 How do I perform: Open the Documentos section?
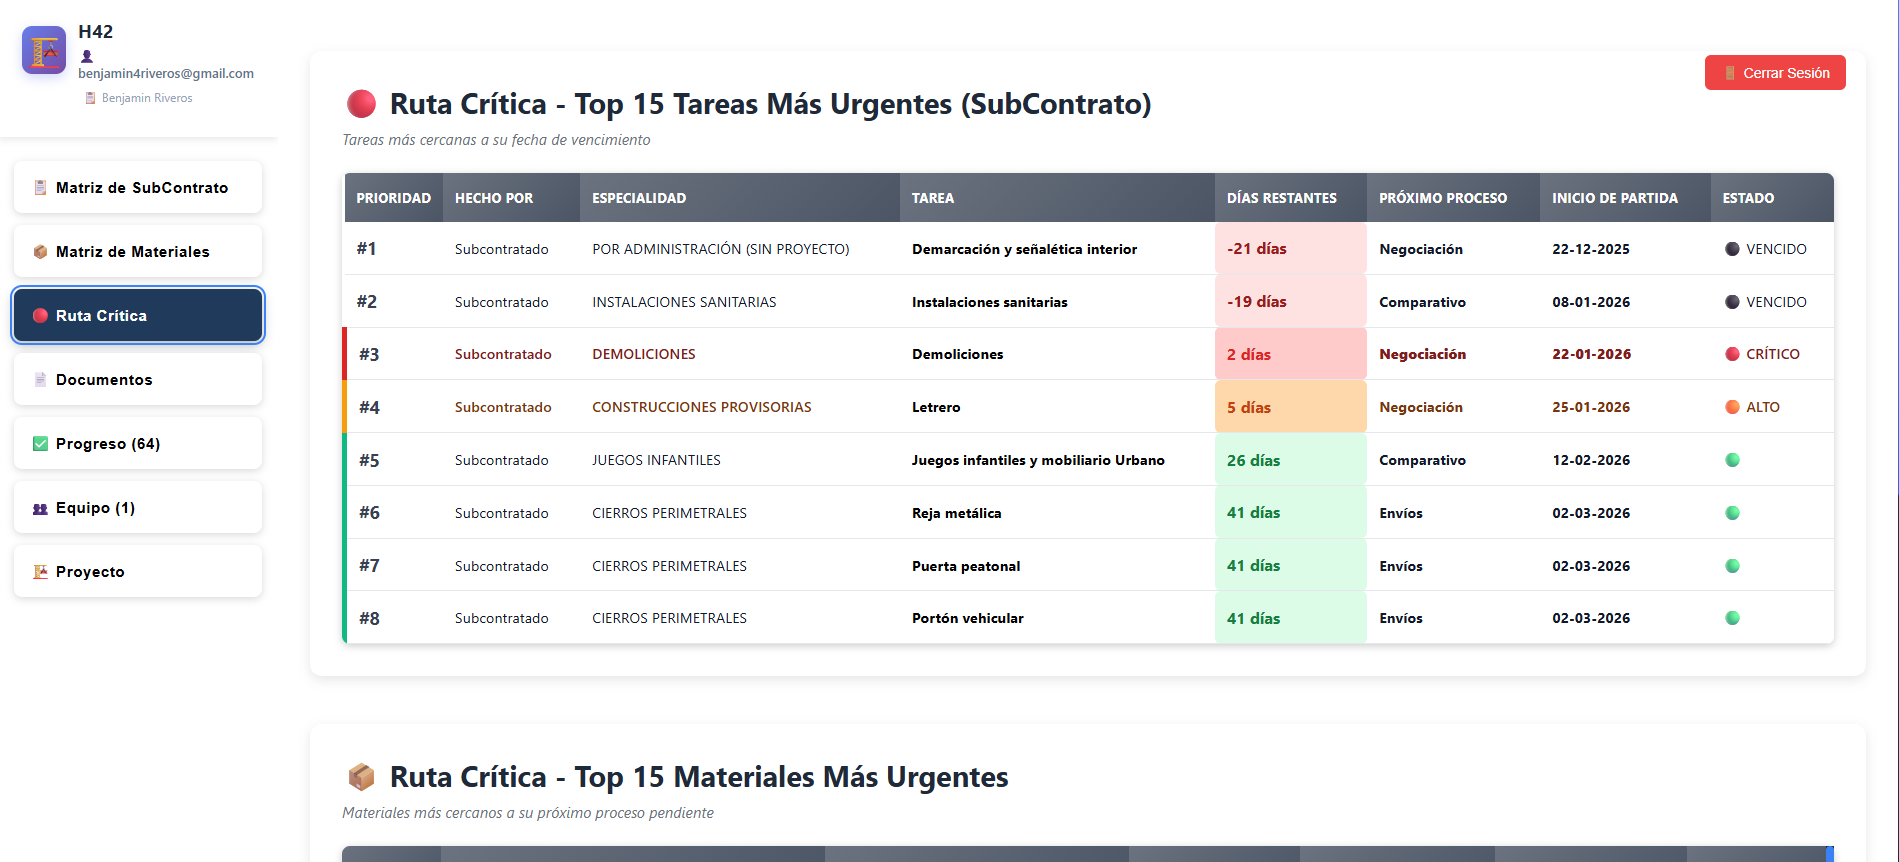click(138, 380)
